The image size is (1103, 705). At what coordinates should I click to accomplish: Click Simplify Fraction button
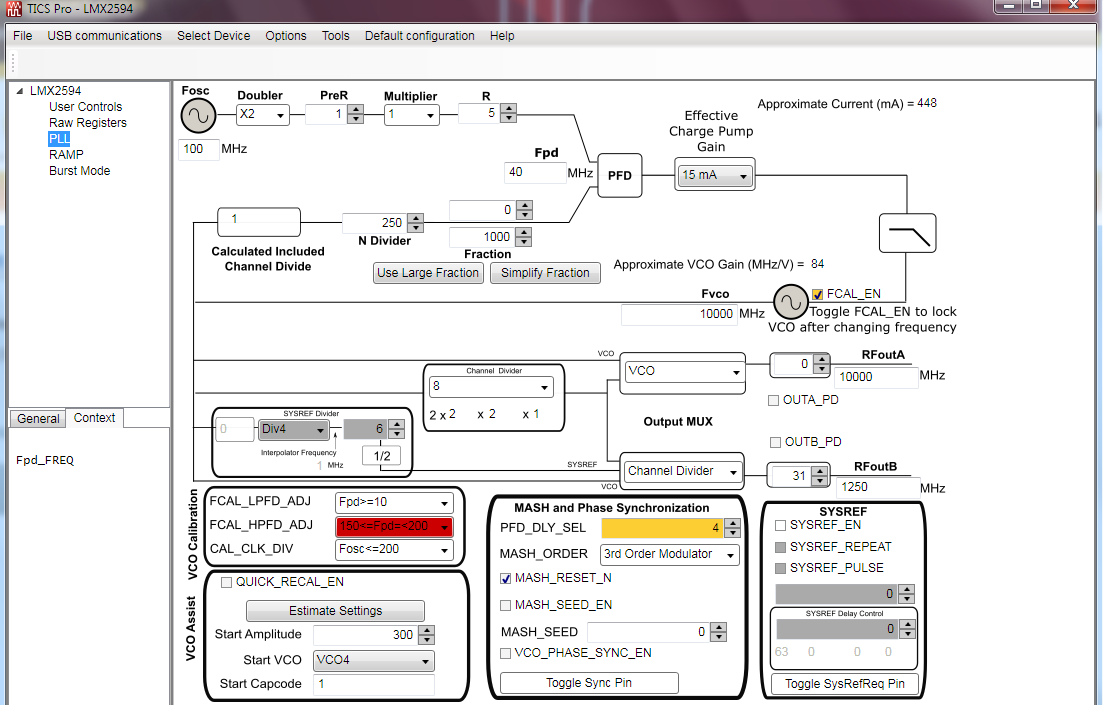click(x=545, y=273)
